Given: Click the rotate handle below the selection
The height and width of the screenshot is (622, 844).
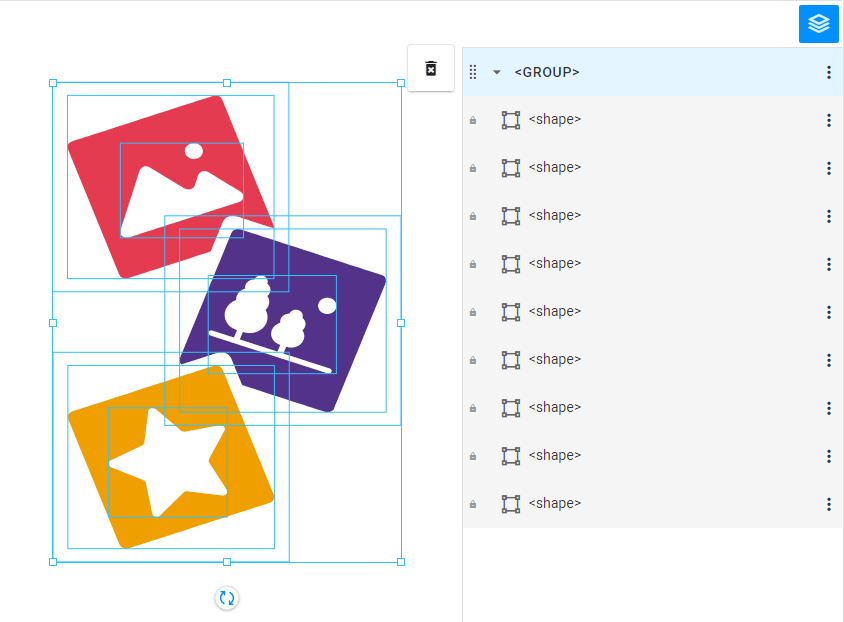Looking at the screenshot, I should [227, 598].
